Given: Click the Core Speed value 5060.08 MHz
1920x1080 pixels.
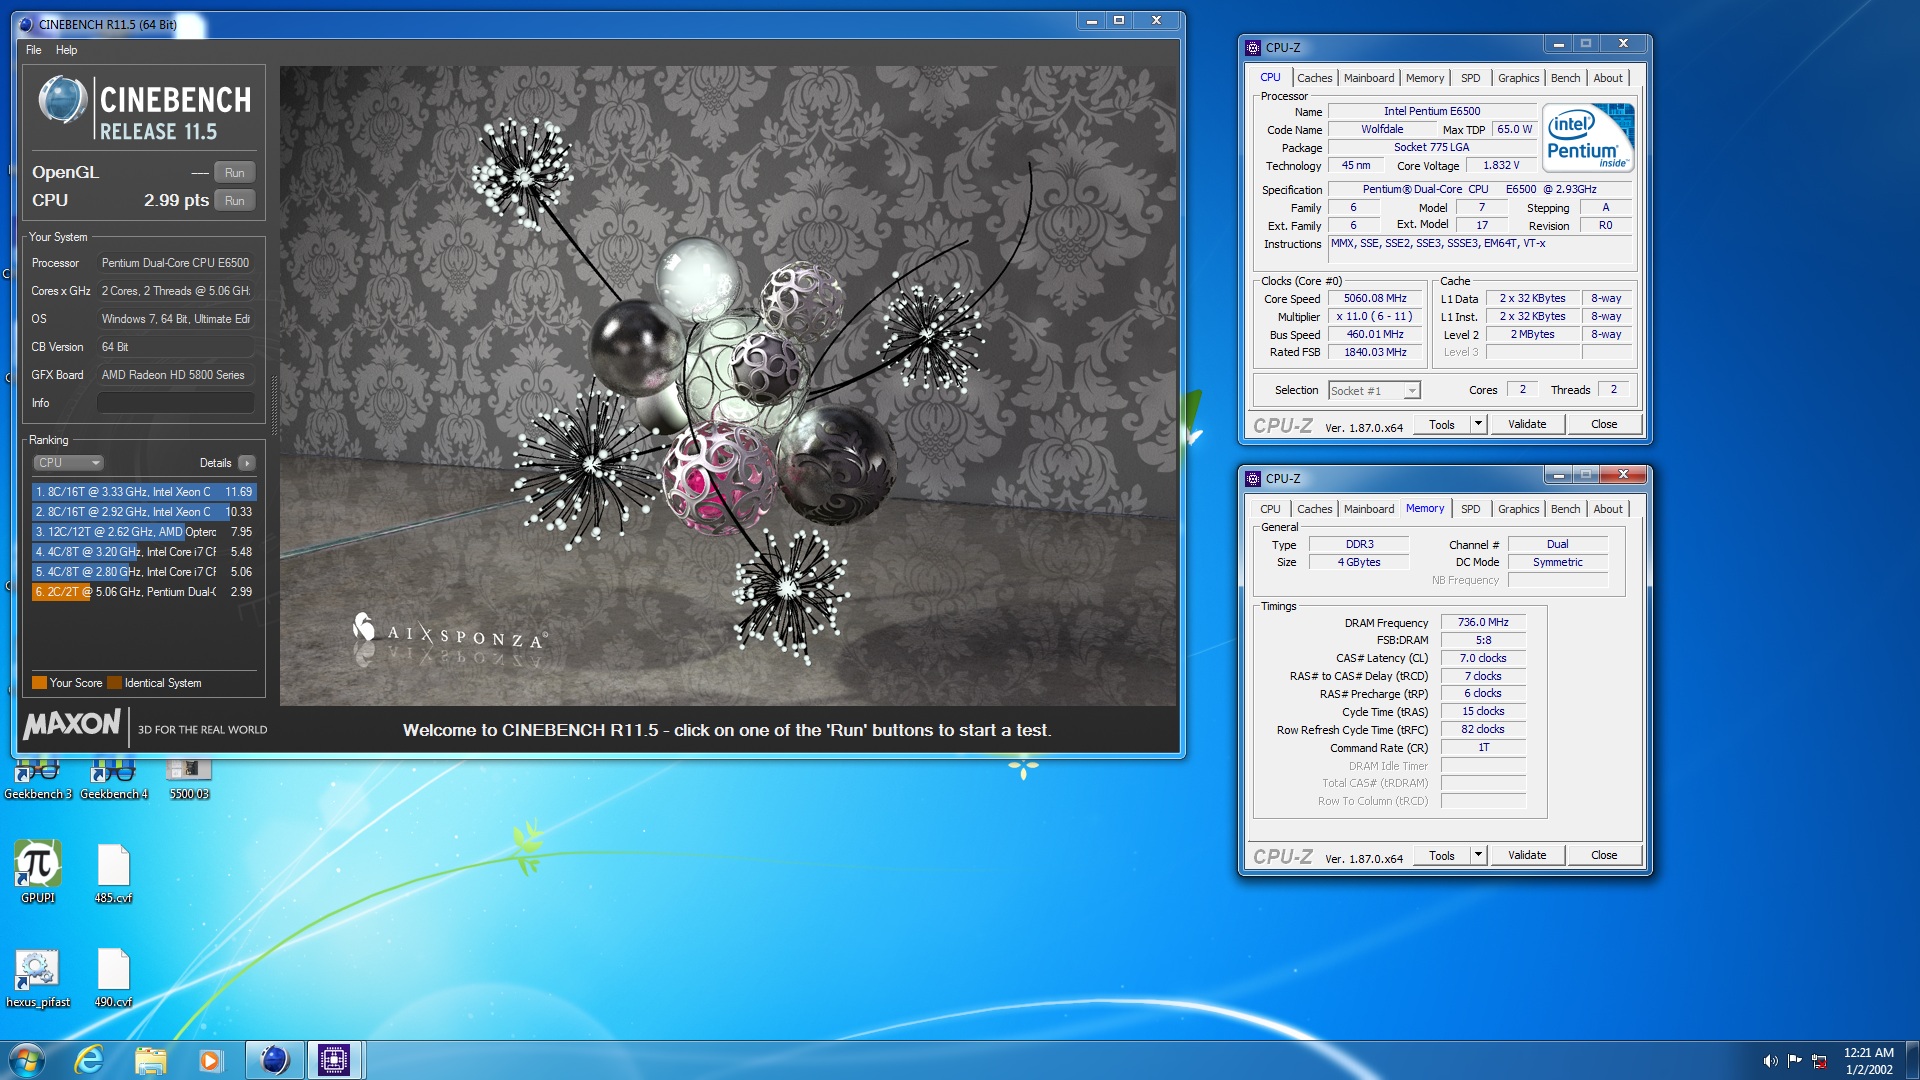Looking at the screenshot, I should click(1375, 299).
